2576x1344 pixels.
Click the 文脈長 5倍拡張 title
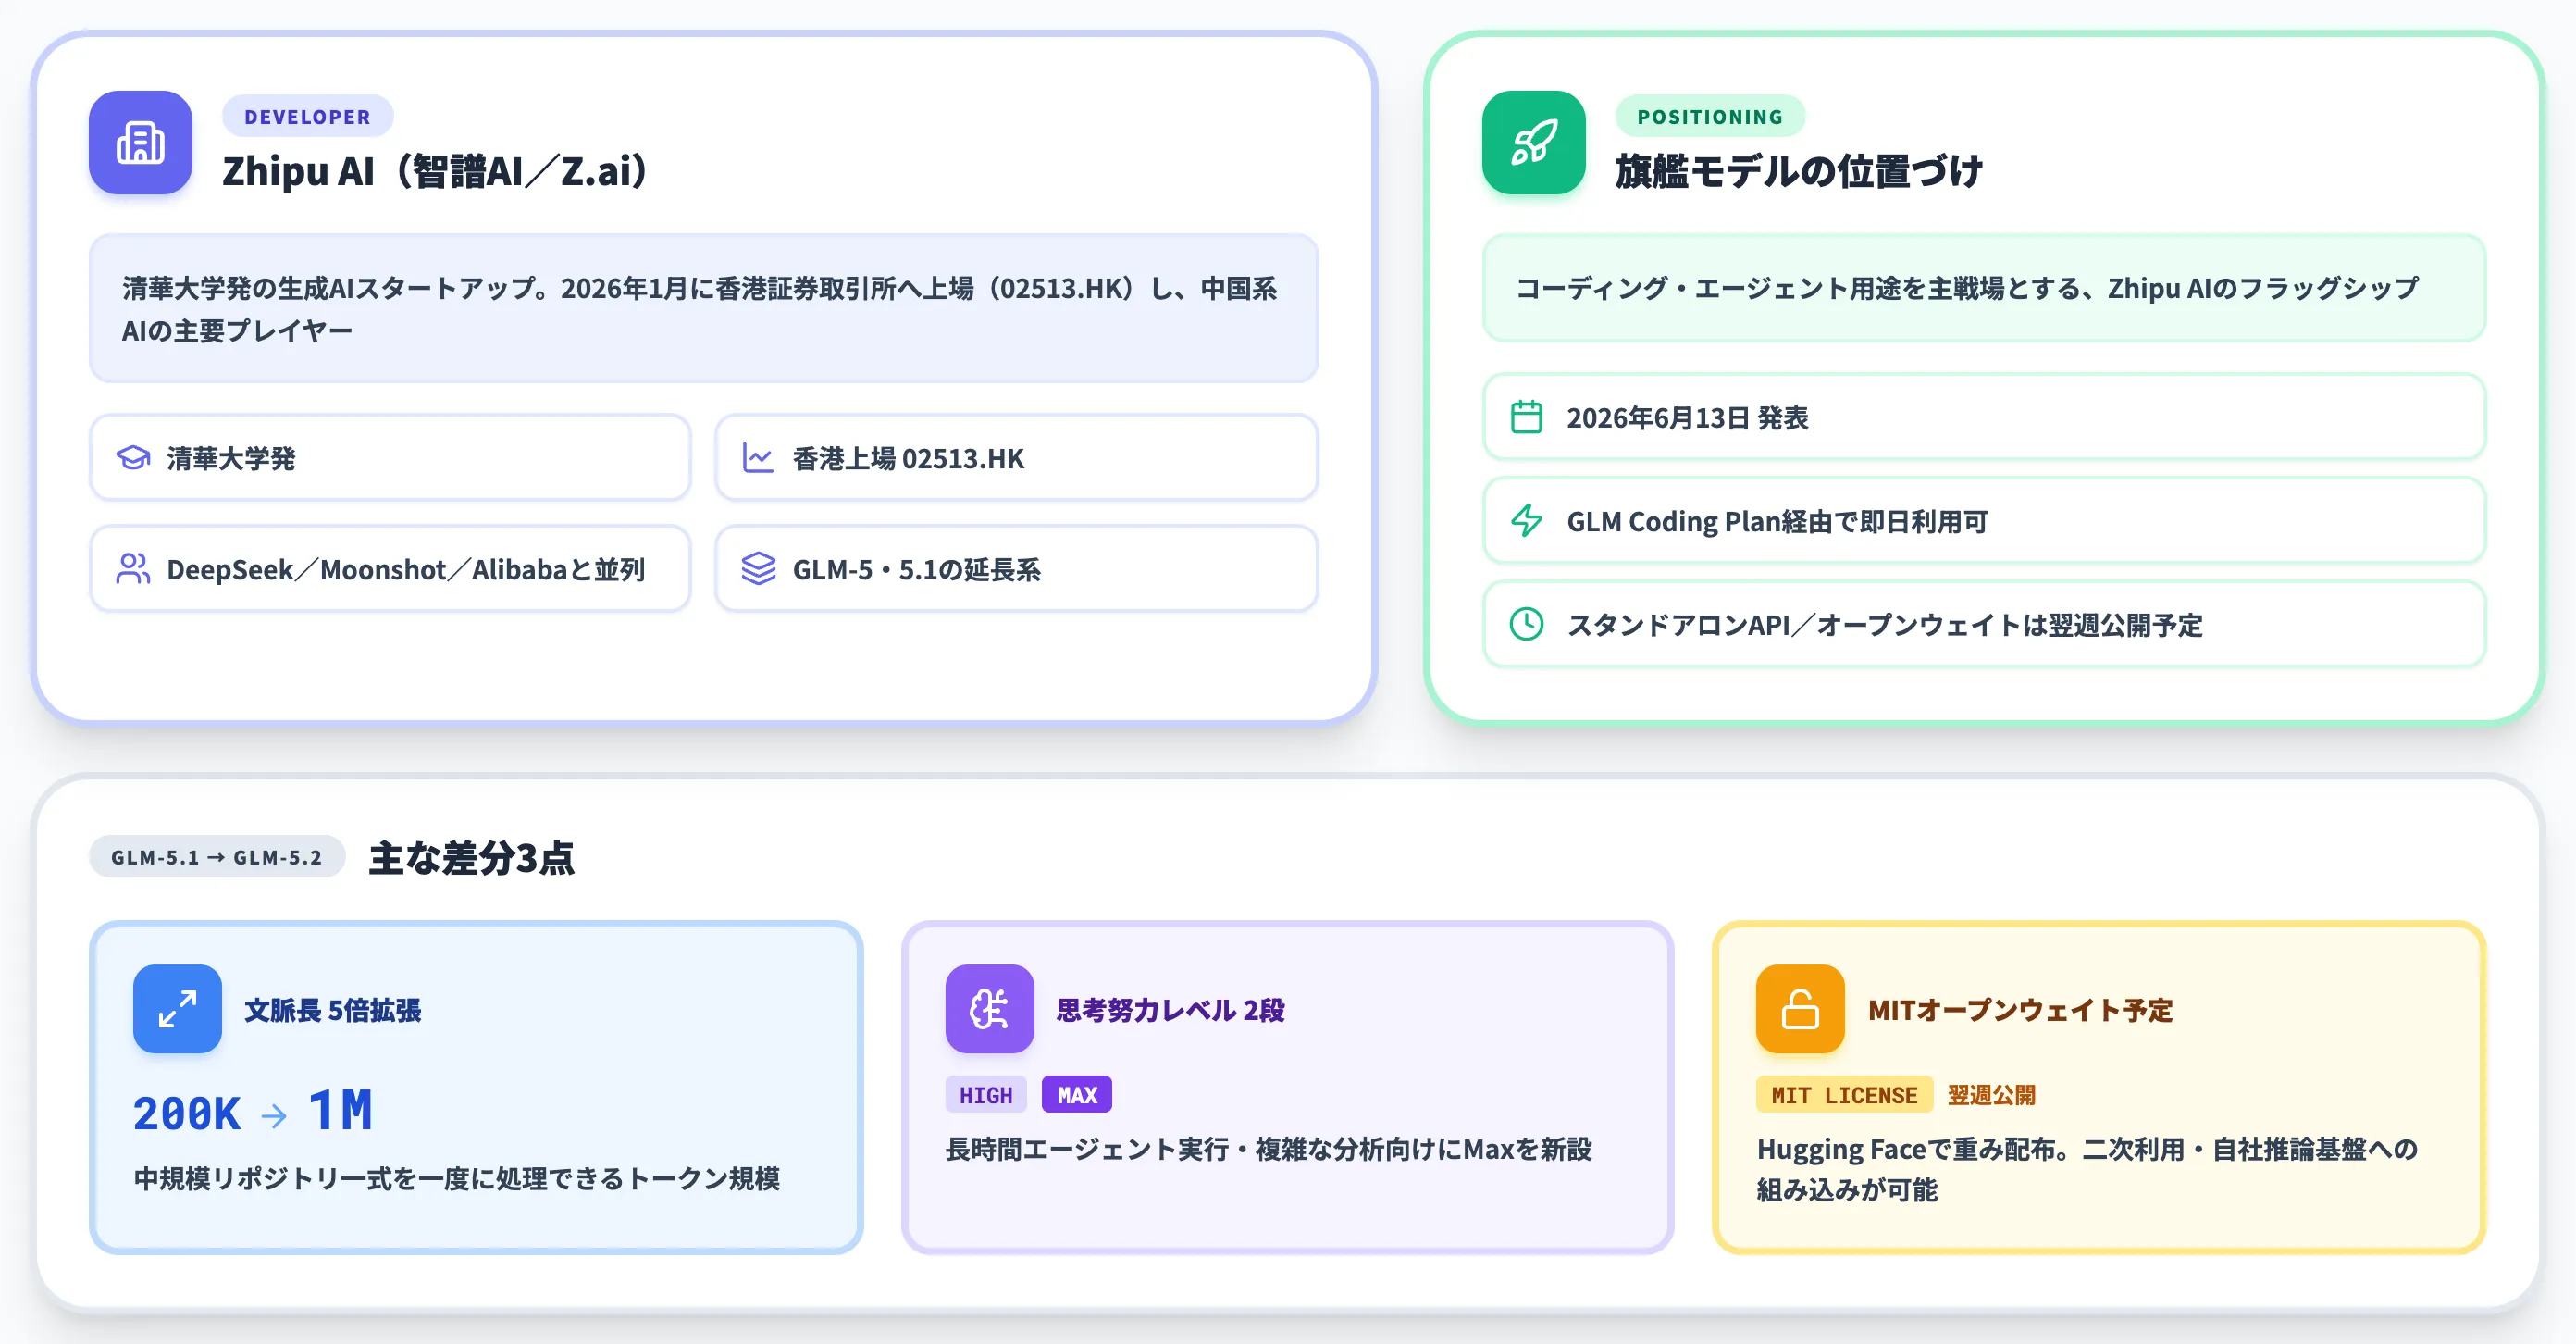332,1010
